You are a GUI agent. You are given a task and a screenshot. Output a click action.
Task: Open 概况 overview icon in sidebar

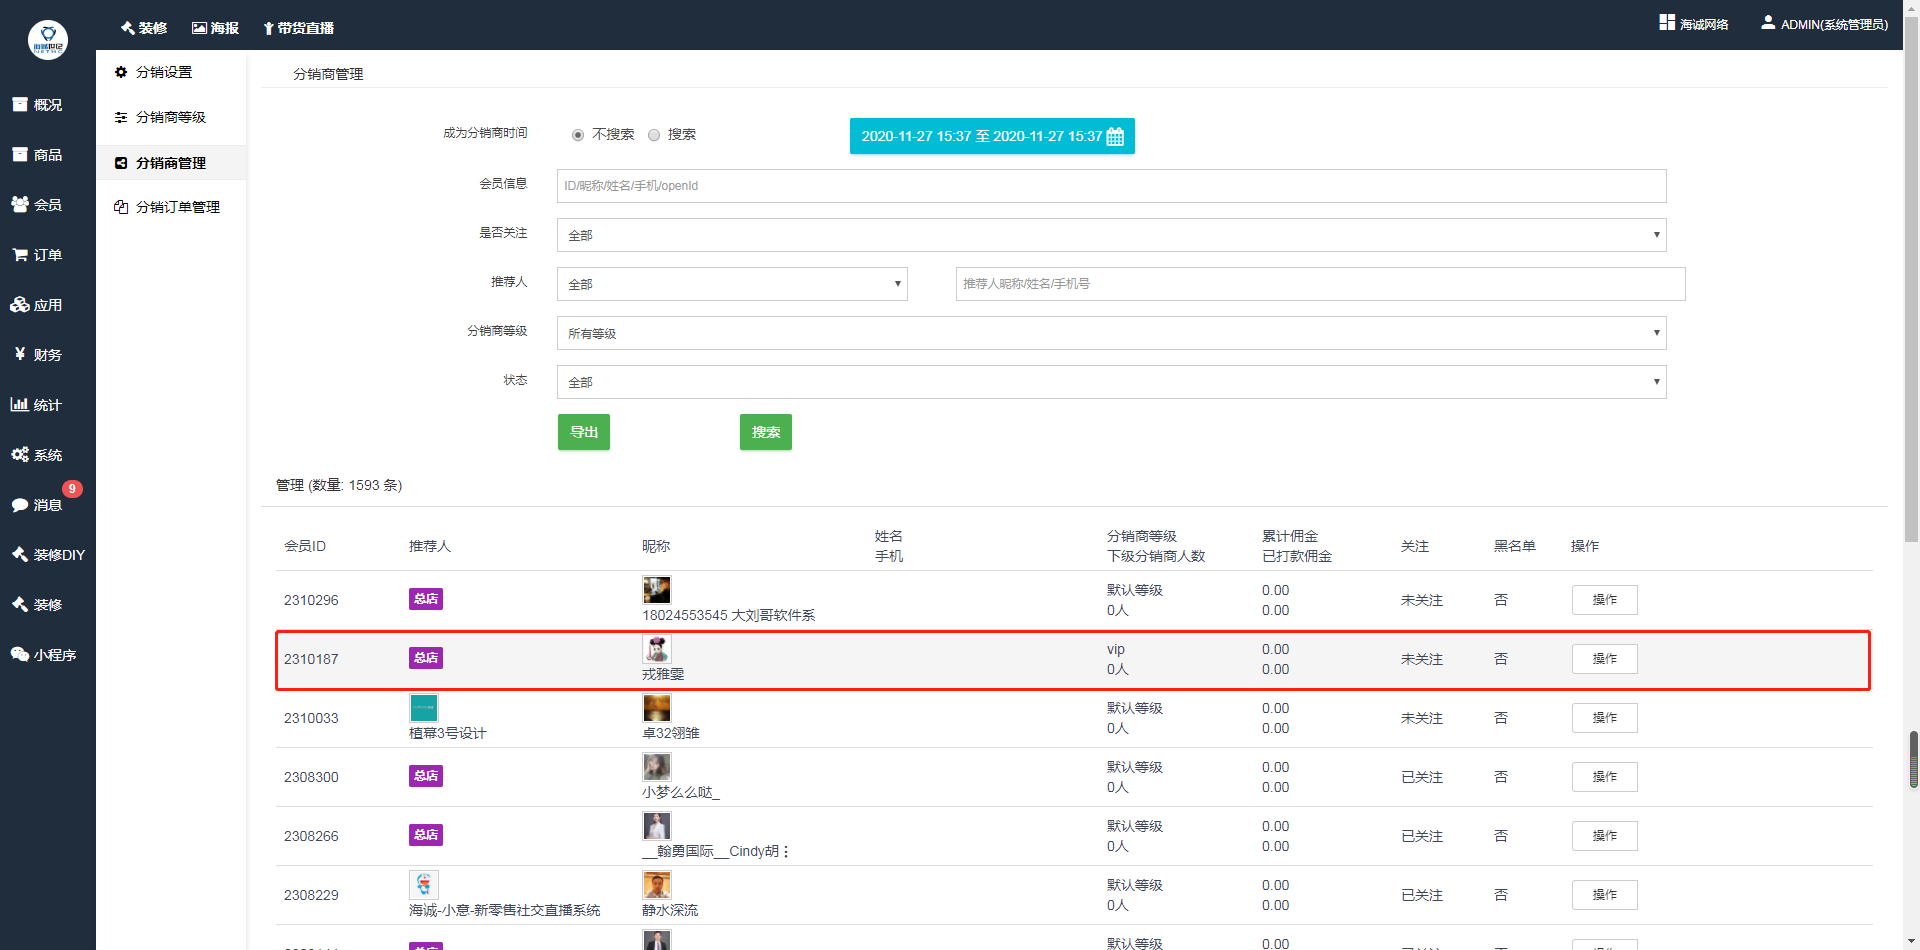(20, 104)
